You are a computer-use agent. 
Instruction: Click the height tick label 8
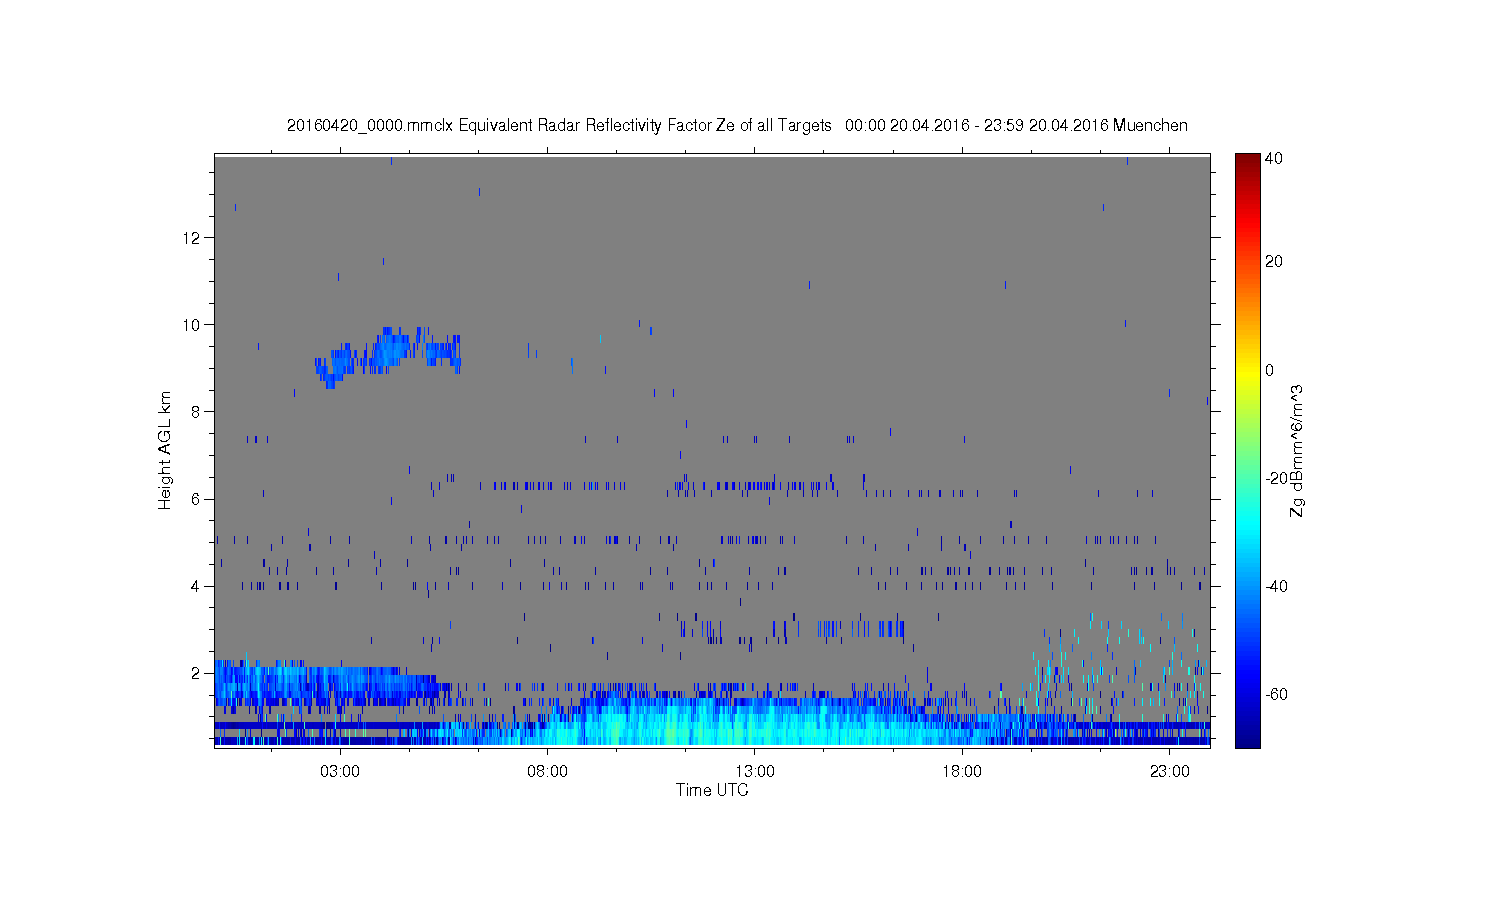(196, 411)
